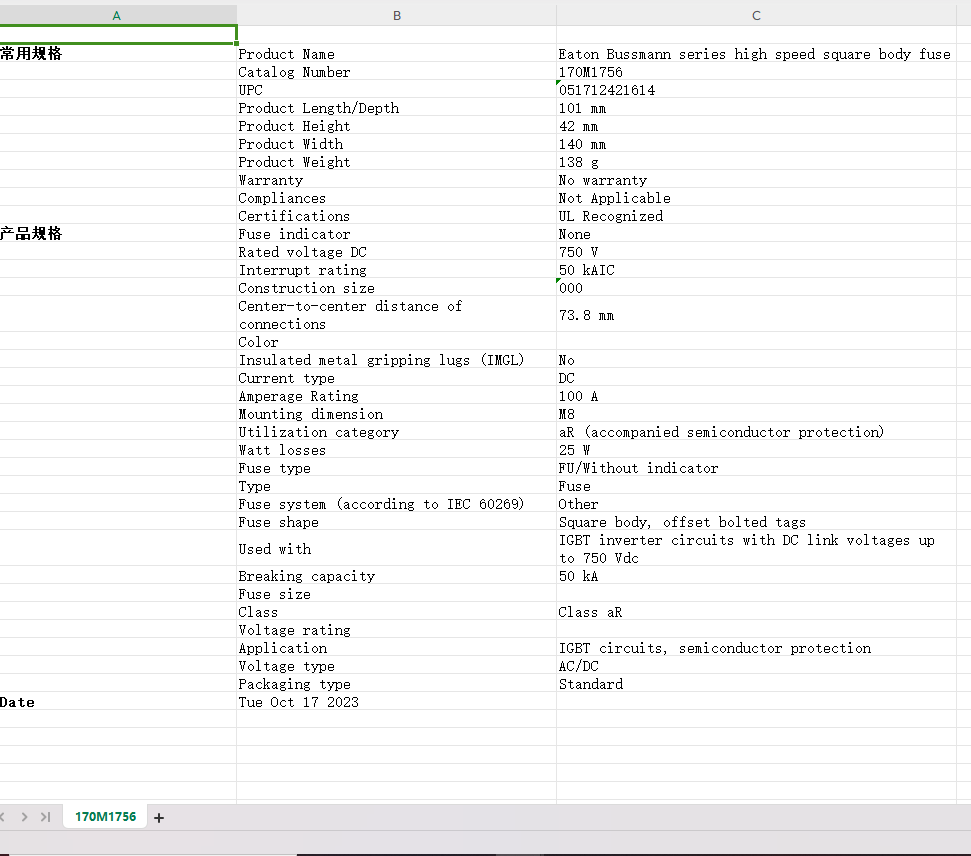
Task: Select the 'Fuse shape' cell
Action: [396, 522]
